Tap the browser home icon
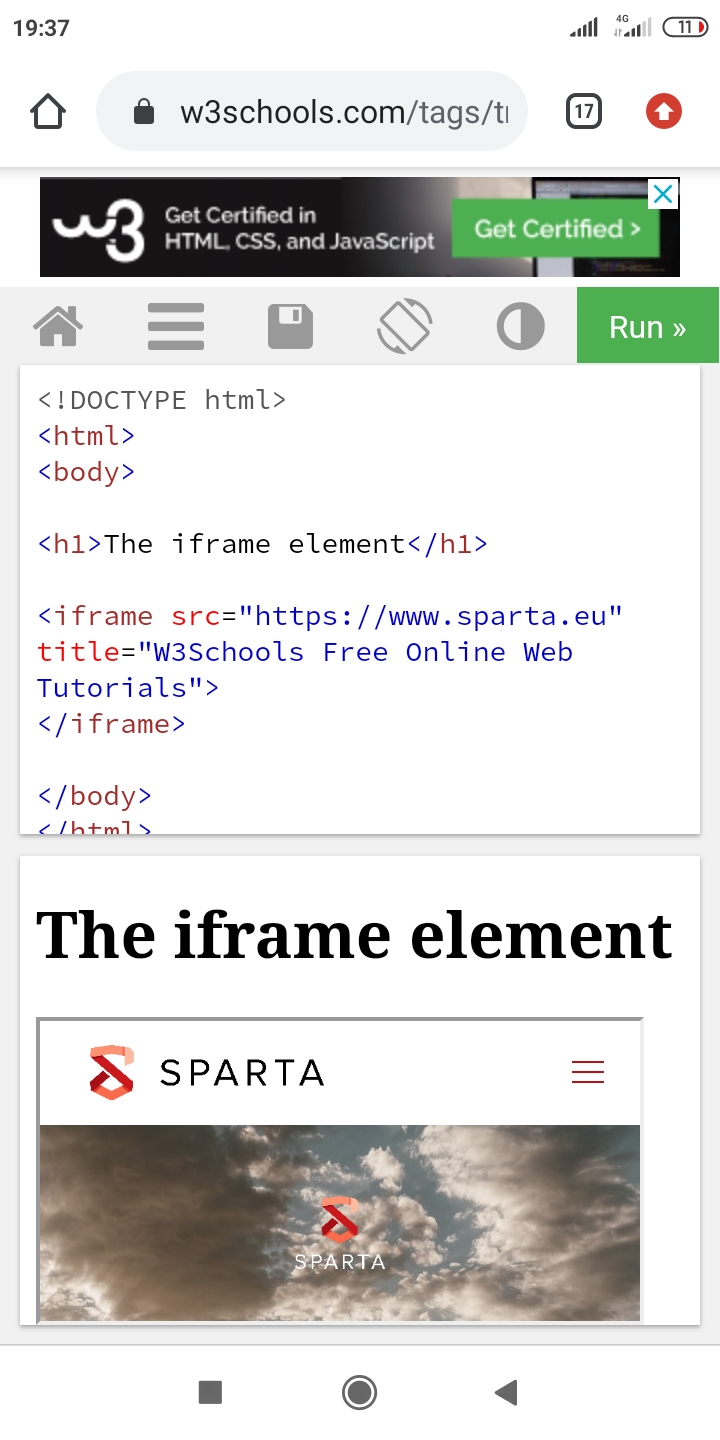 coord(48,111)
